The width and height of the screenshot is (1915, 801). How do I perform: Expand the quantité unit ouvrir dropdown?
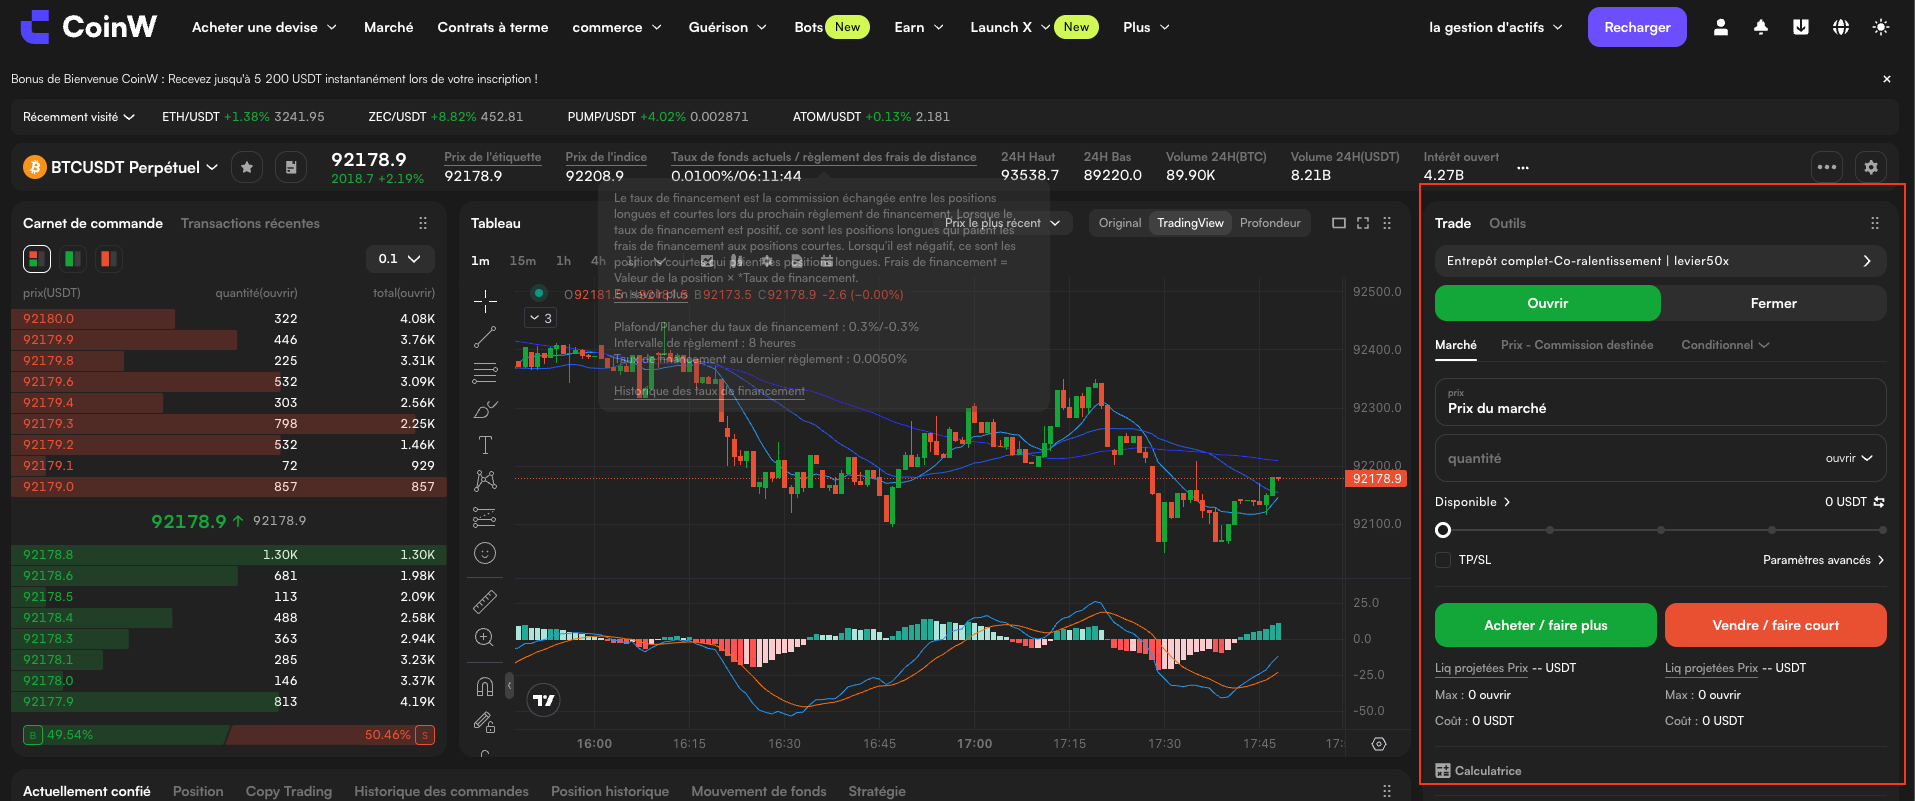[1849, 458]
